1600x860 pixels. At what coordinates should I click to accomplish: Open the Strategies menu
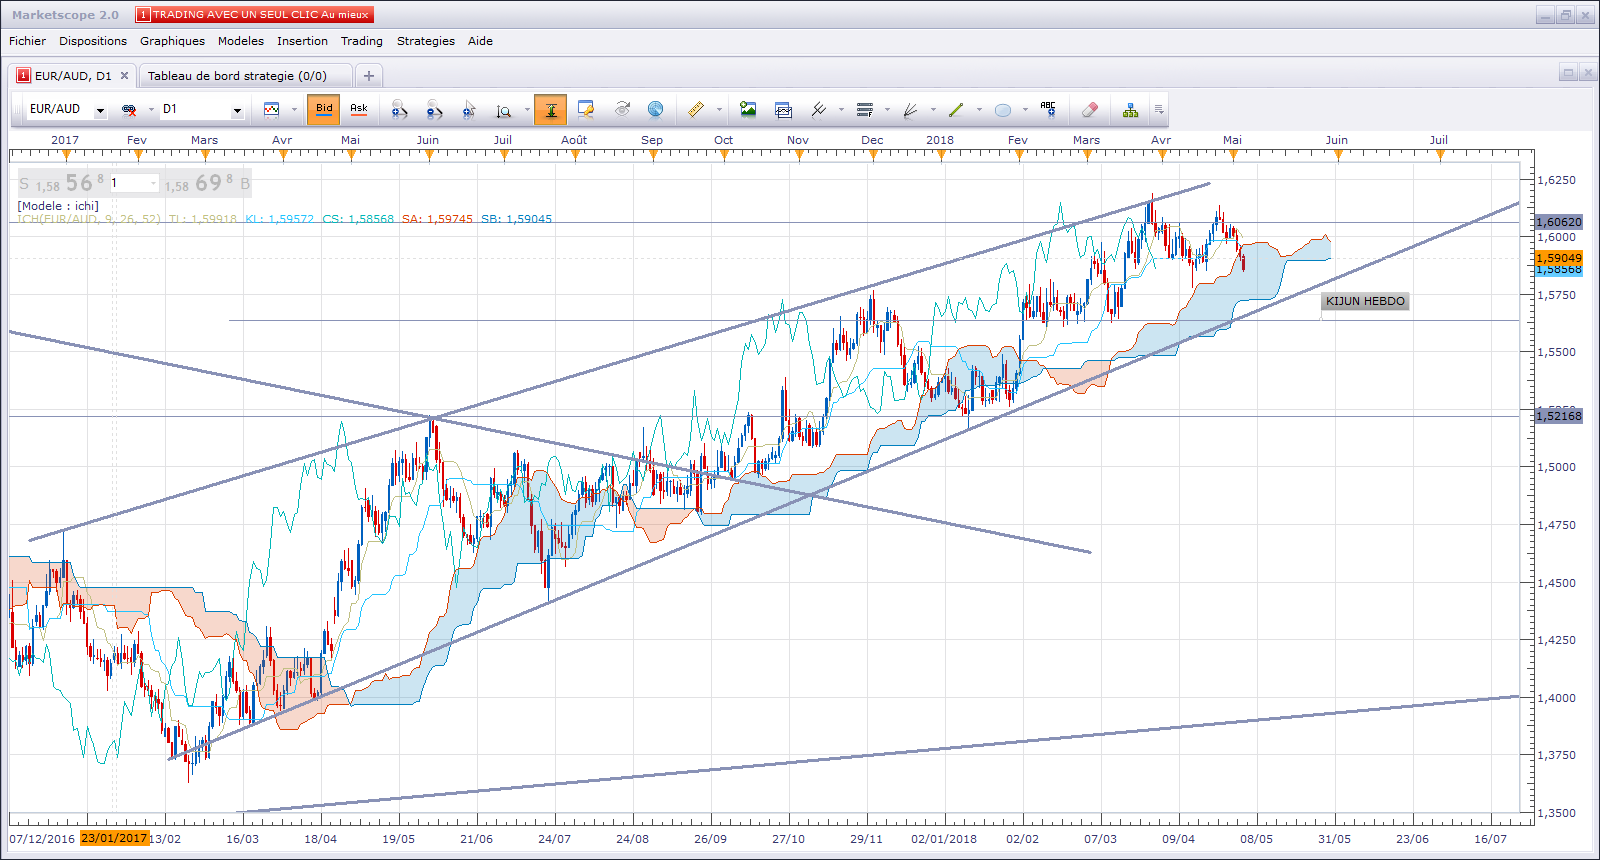425,41
